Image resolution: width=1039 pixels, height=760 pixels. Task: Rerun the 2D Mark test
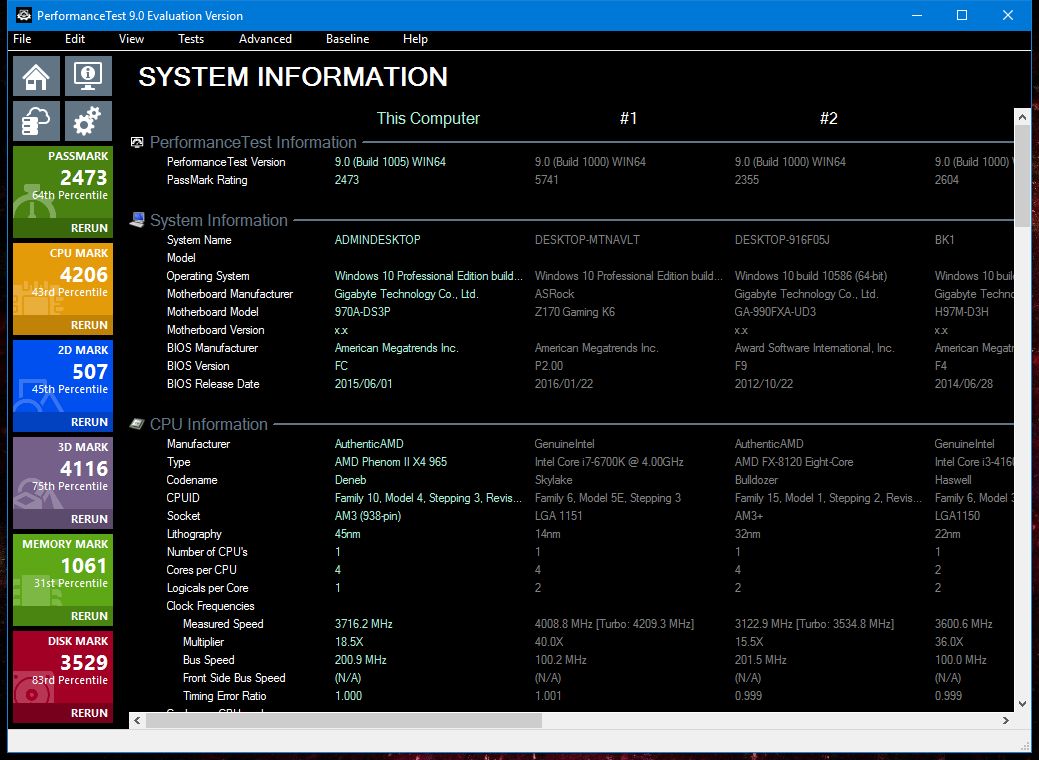point(89,422)
